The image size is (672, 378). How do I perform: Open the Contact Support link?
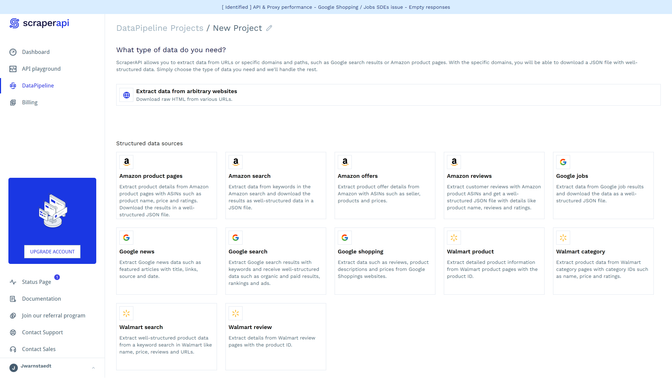(x=42, y=332)
